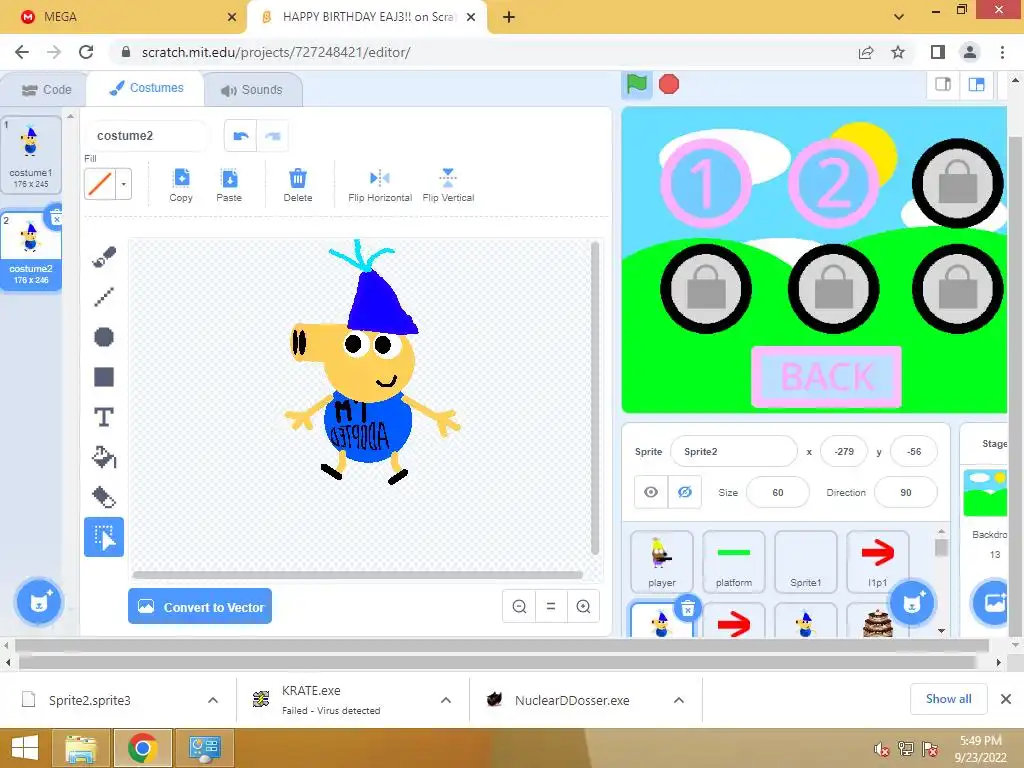
Task: Expand NuclearDDosser.exe download options
Action: tap(679, 700)
